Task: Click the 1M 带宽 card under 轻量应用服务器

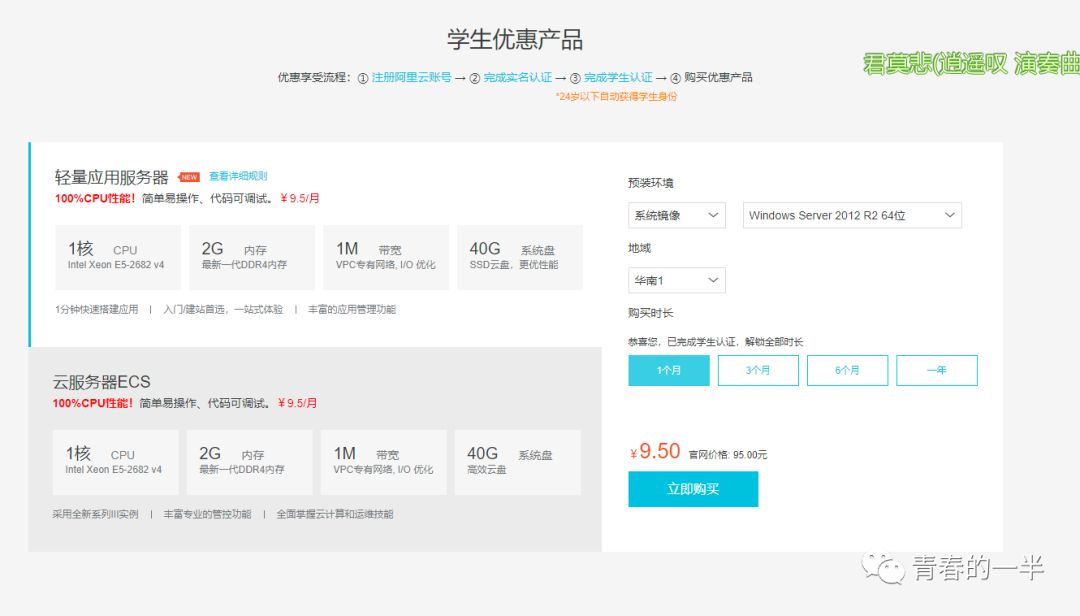Action: [x=386, y=257]
